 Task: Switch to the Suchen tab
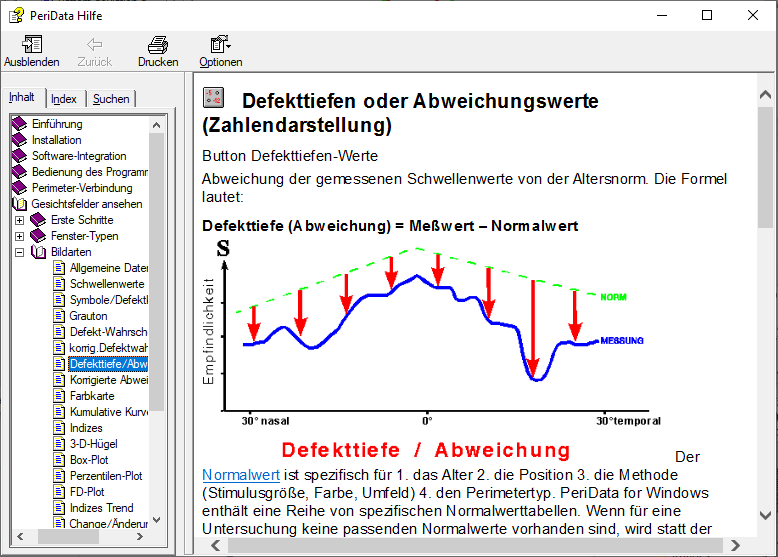111,99
